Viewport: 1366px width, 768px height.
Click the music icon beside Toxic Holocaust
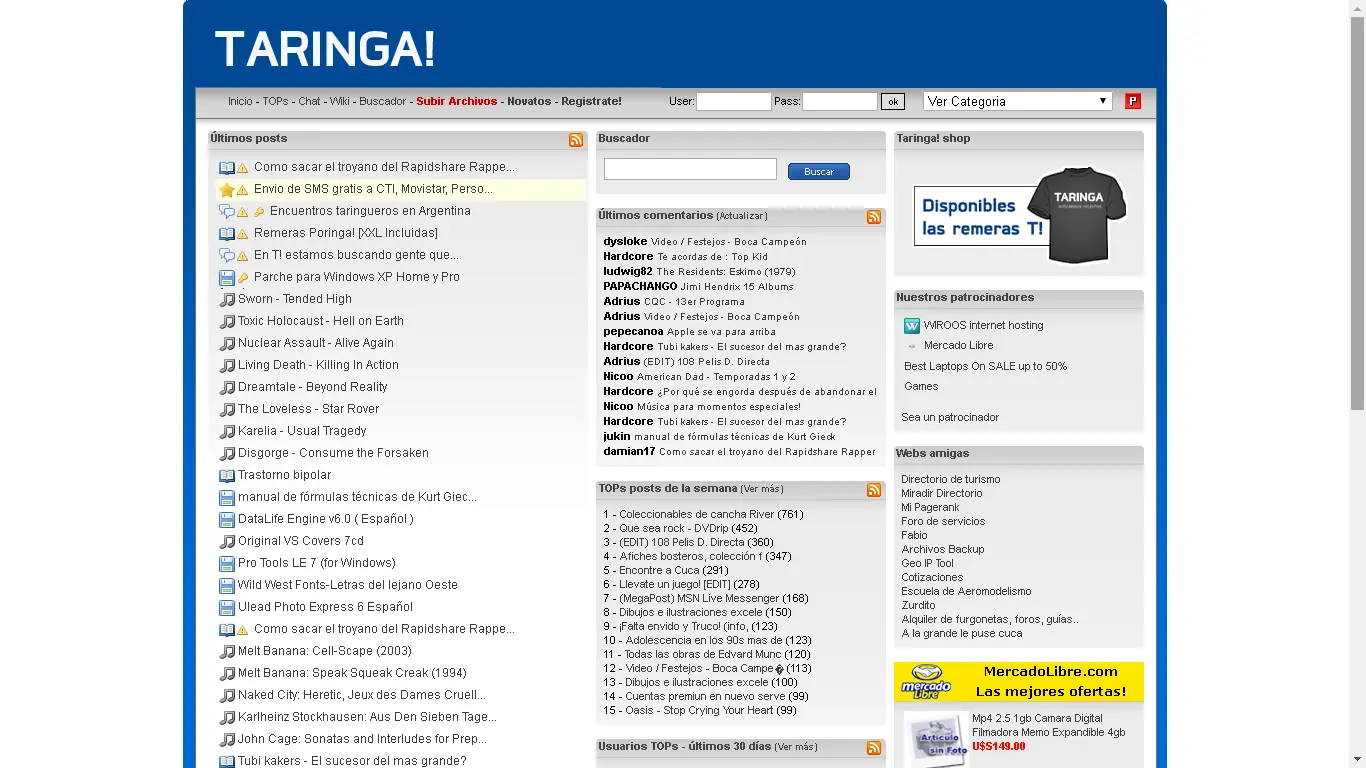[x=227, y=322]
